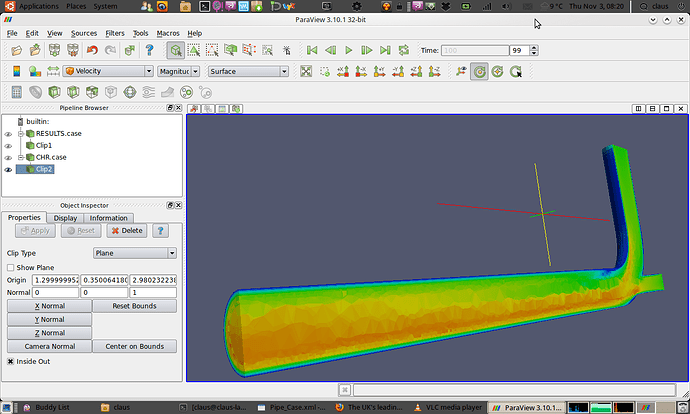The image size is (690, 414).
Task: Split the view horizontally icon
Action: pyautogui.click(x=638, y=108)
